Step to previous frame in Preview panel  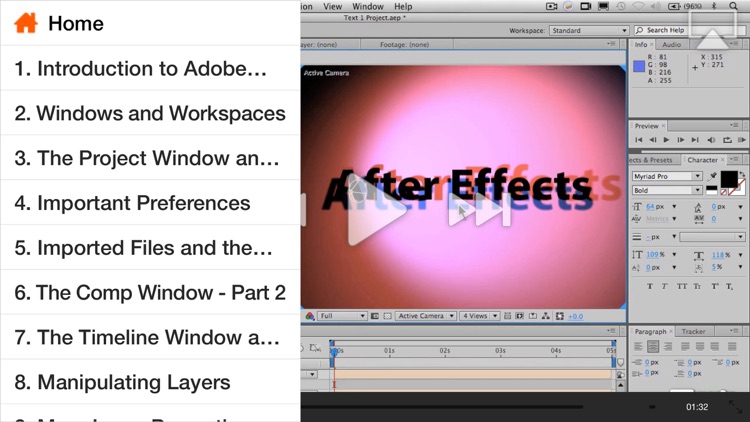[653, 140]
